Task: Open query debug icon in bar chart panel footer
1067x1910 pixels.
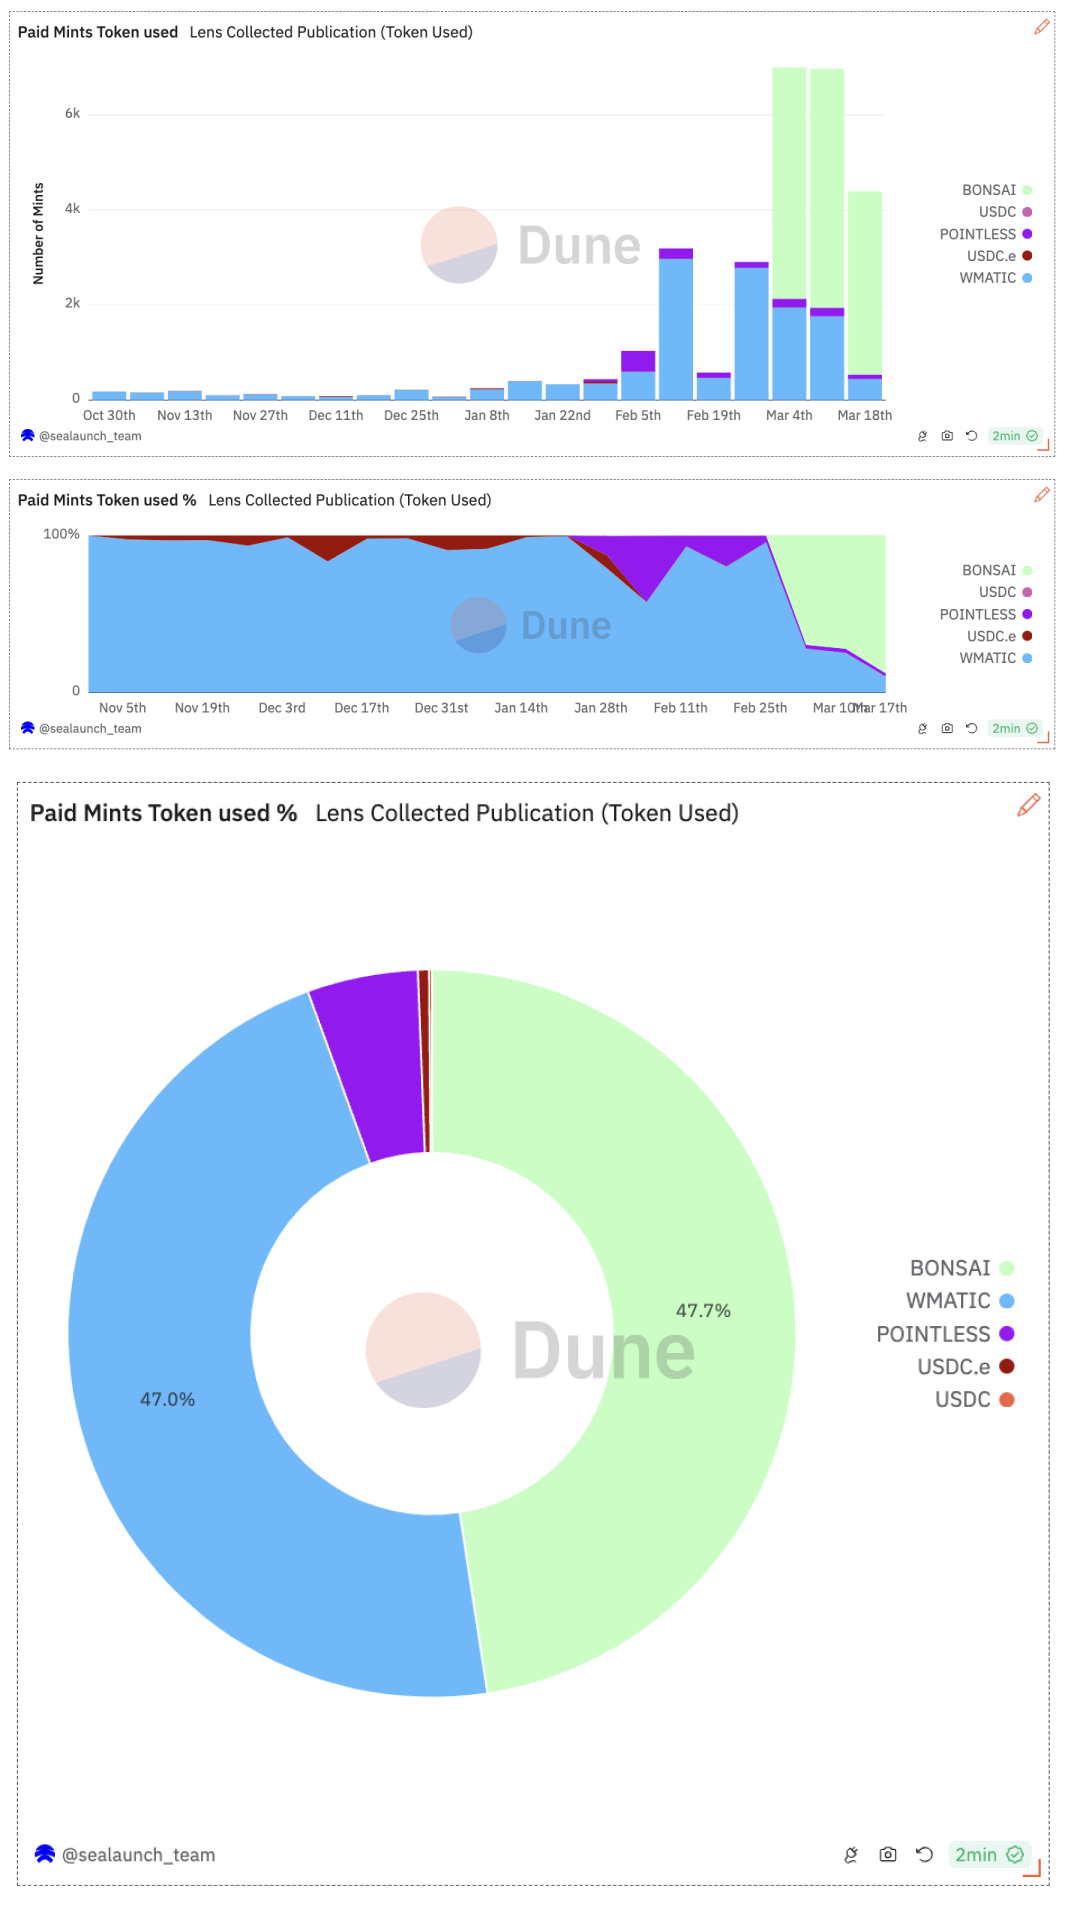Action: [922, 436]
